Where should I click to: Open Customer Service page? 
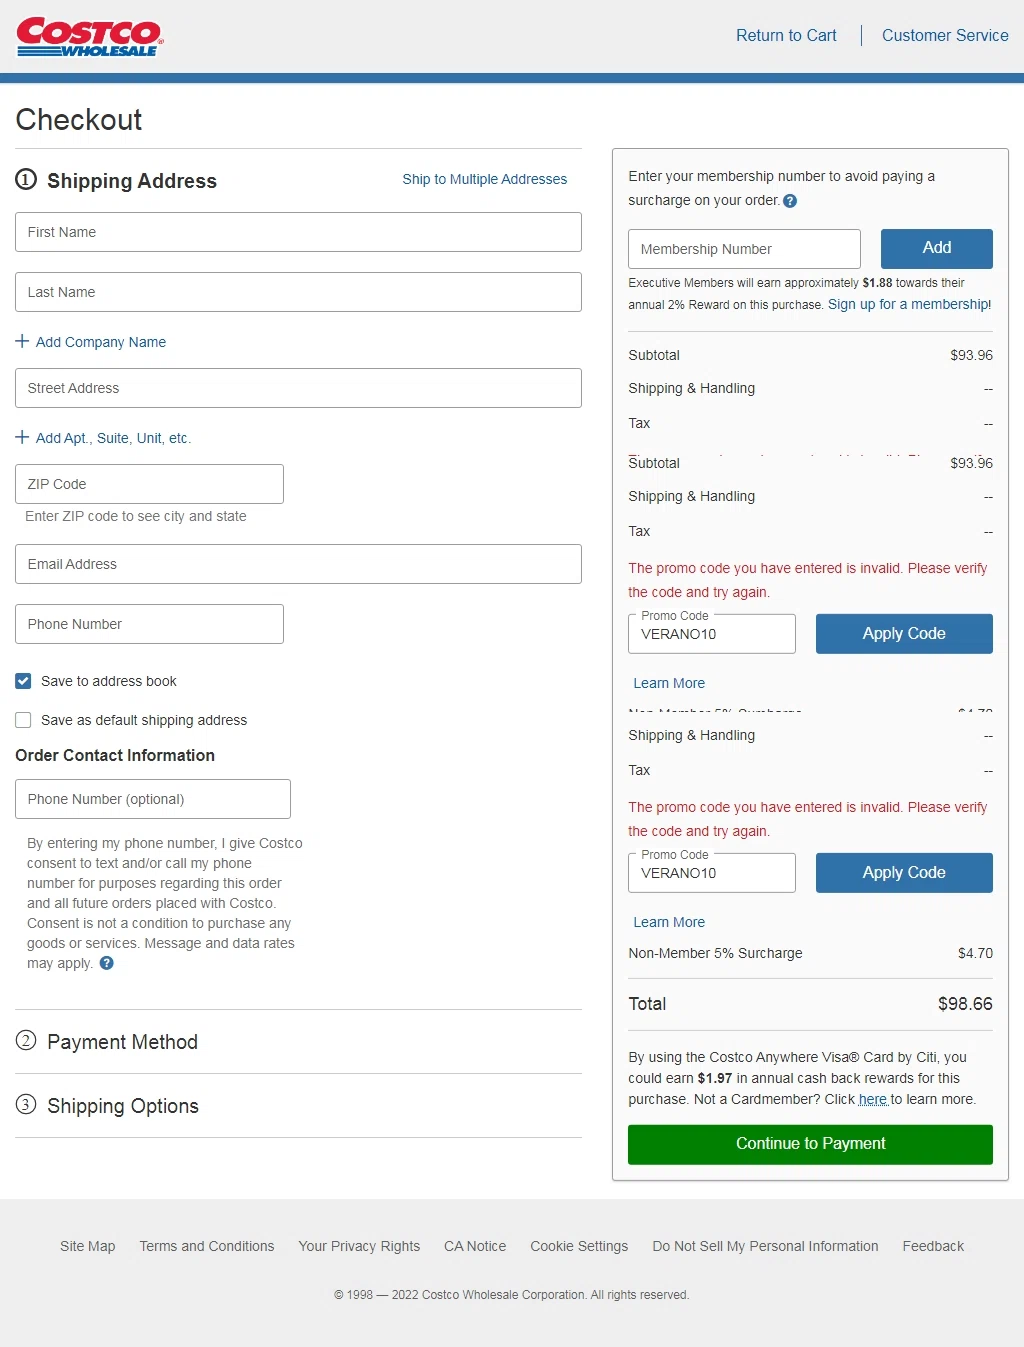pos(944,35)
